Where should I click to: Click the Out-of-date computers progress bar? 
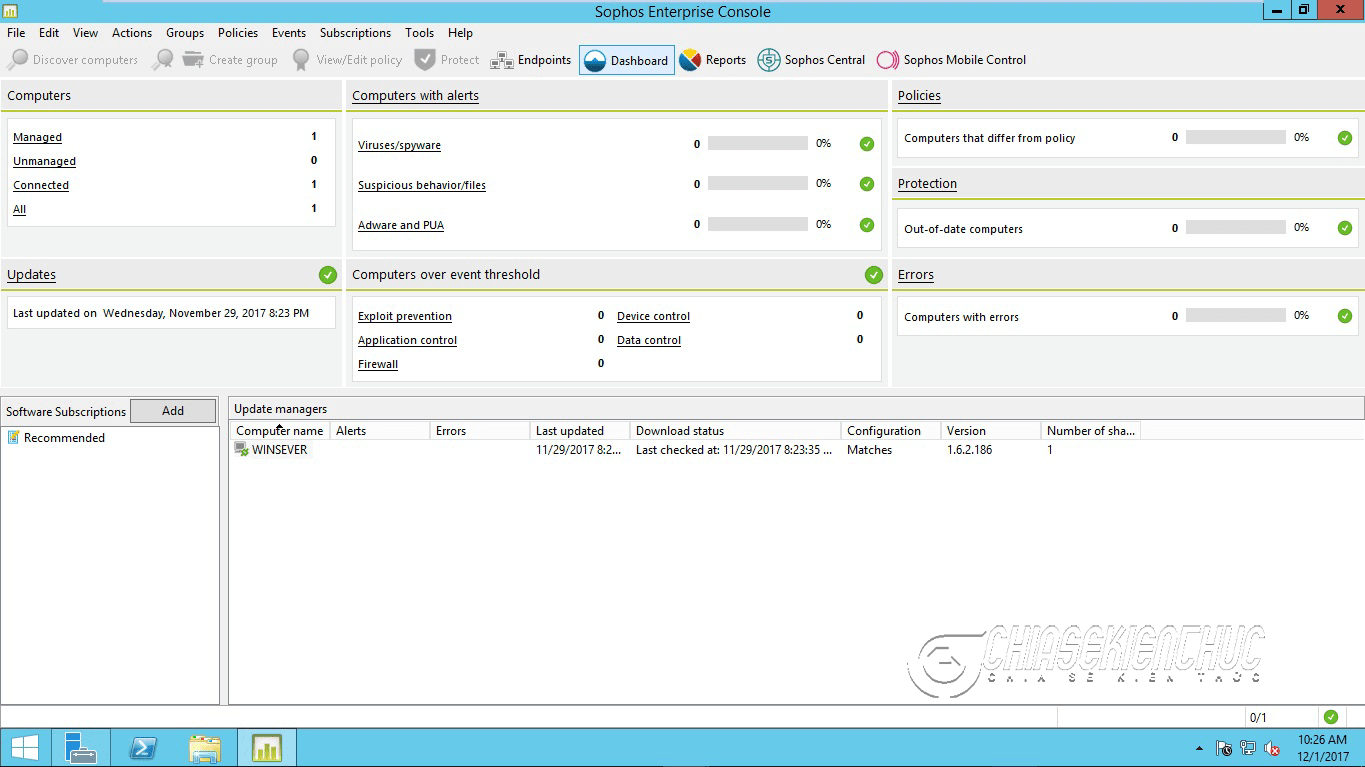tap(1236, 227)
